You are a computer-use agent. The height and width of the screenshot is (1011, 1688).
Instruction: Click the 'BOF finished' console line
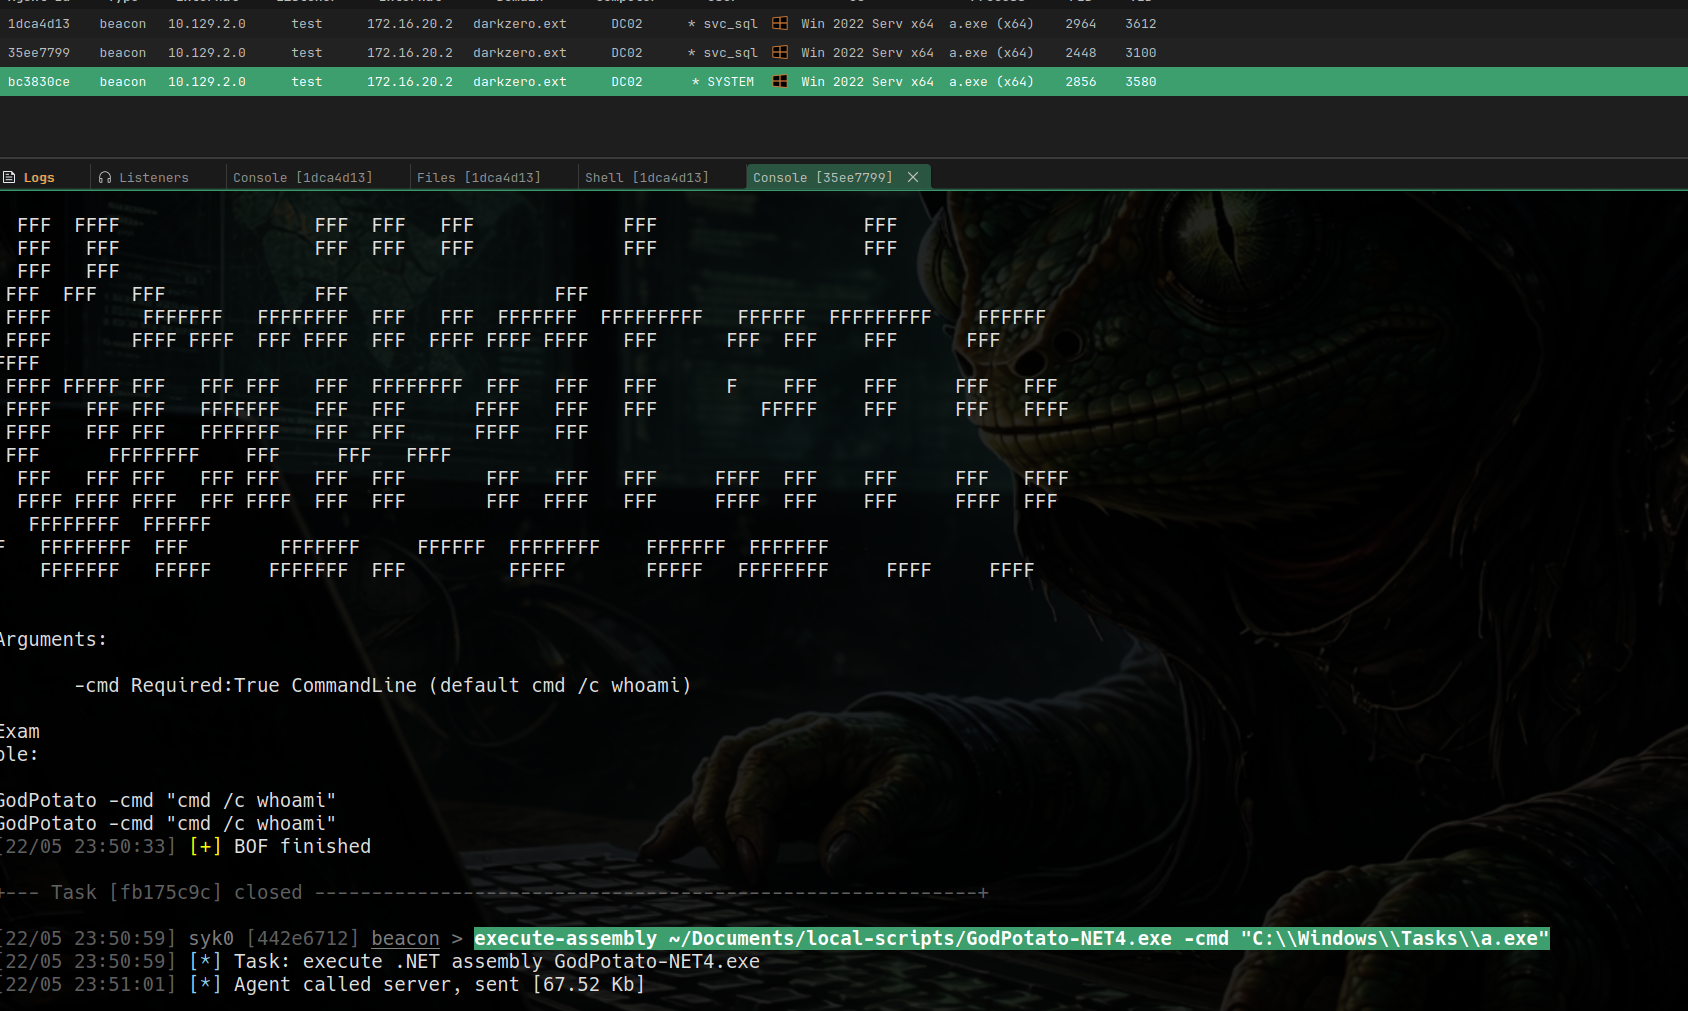click(x=302, y=847)
